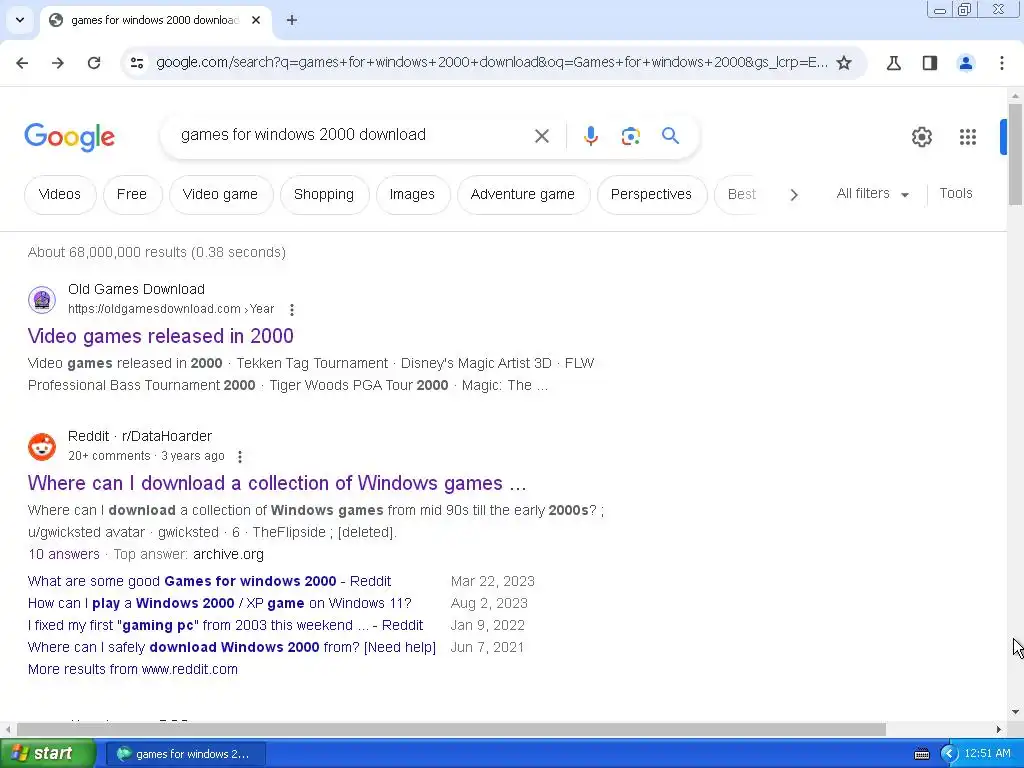The width and height of the screenshot is (1024, 768).
Task: Open more options for the Reddit result
Action: coord(240,456)
